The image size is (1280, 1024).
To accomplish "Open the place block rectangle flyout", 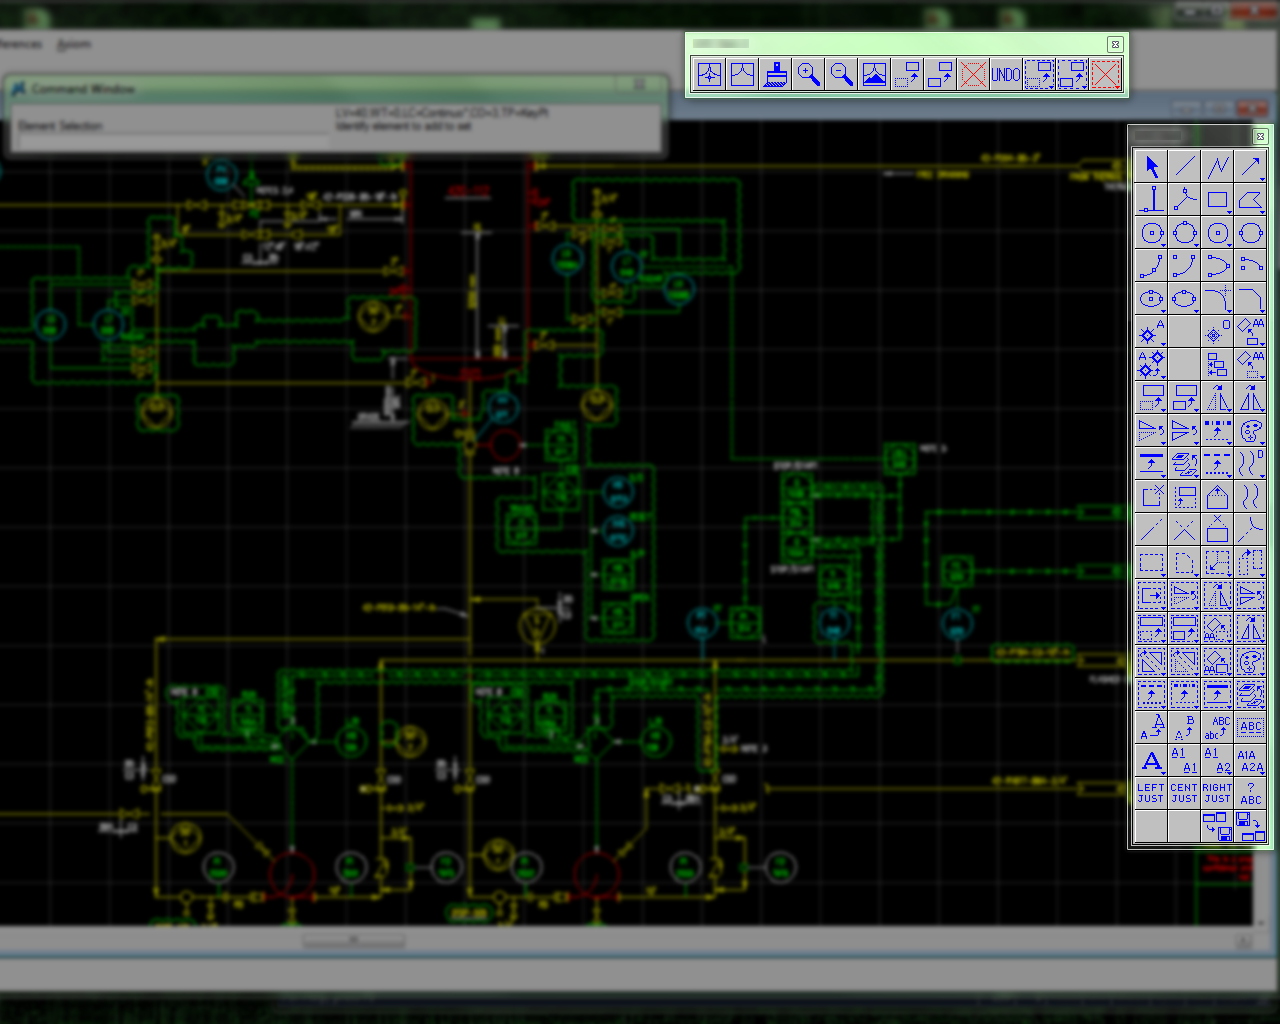I will [1218, 199].
